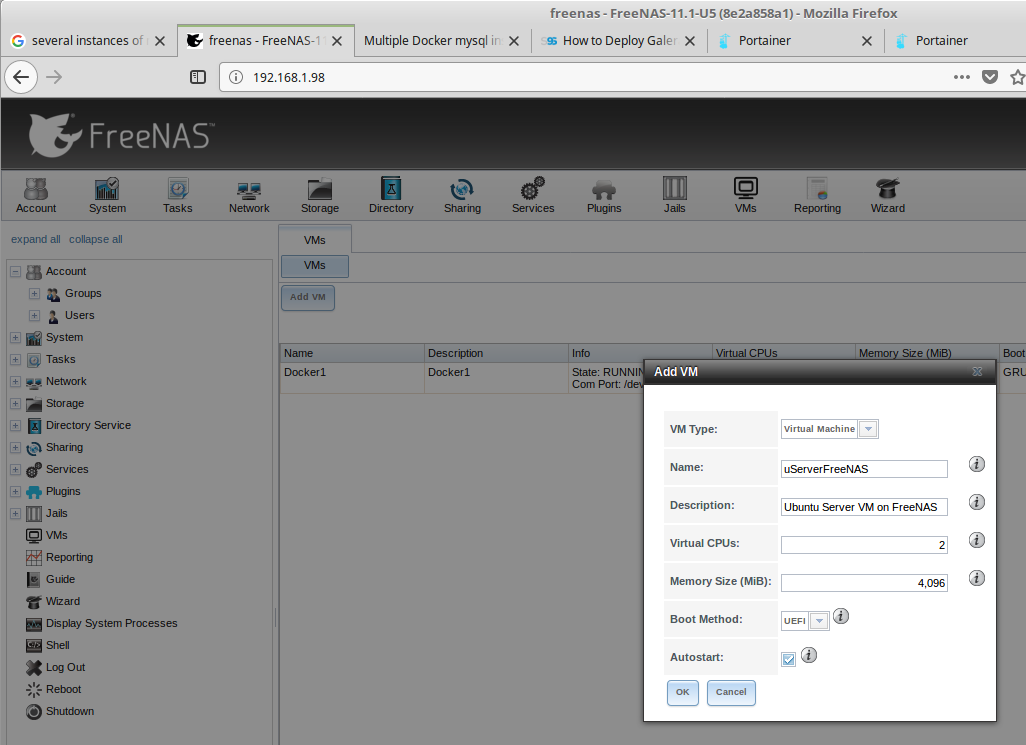The width and height of the screenshot is (1026, 745).
Task: Open the VMs toolbar icon
Action: (745, 195)
